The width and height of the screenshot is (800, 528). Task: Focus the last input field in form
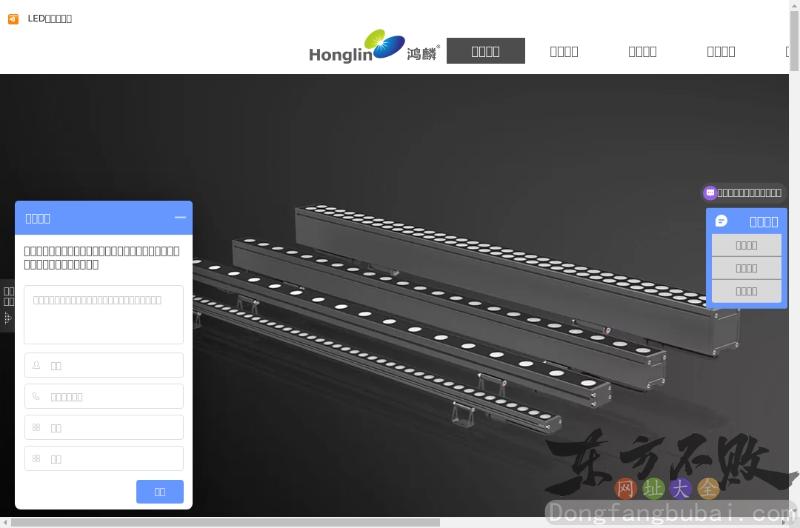104,459
